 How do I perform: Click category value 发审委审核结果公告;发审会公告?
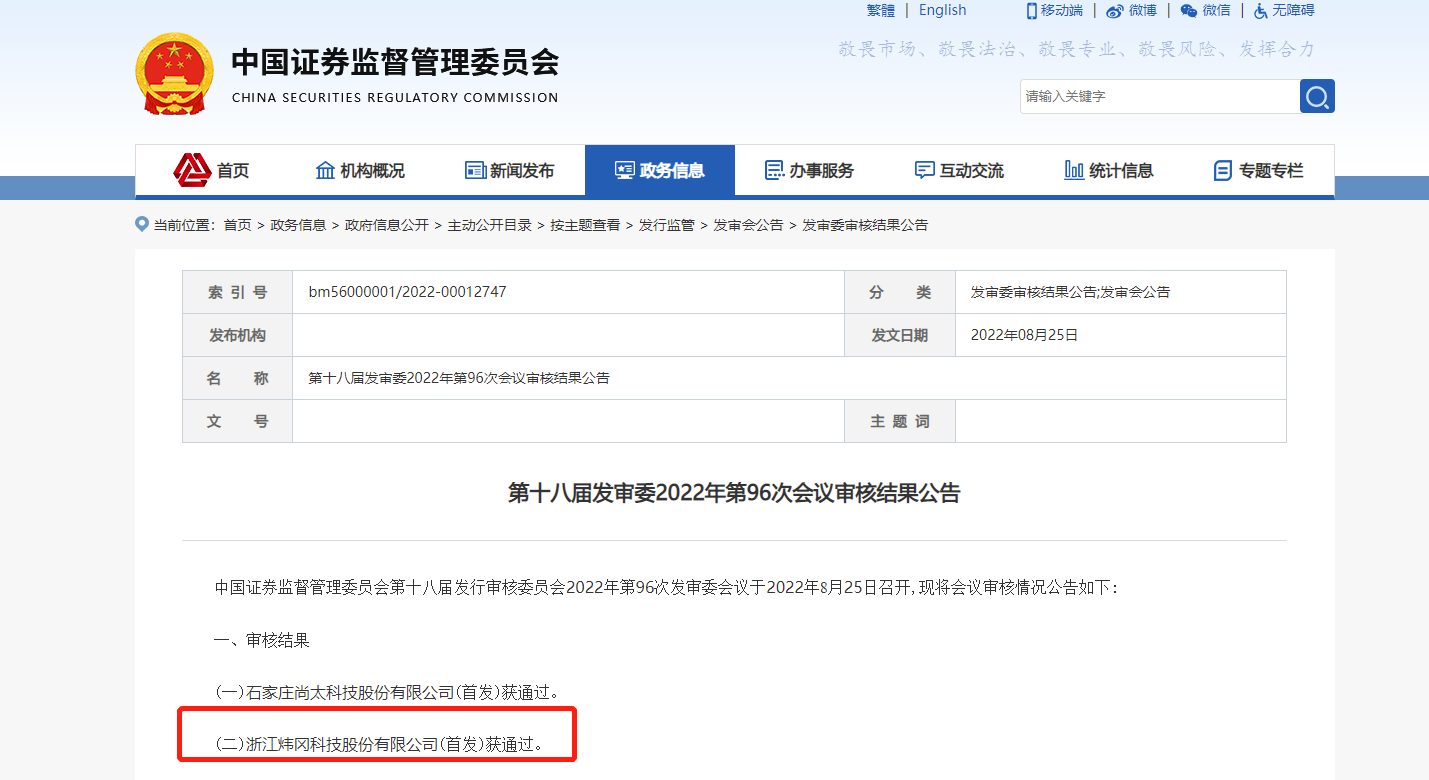click(1071, 292)
